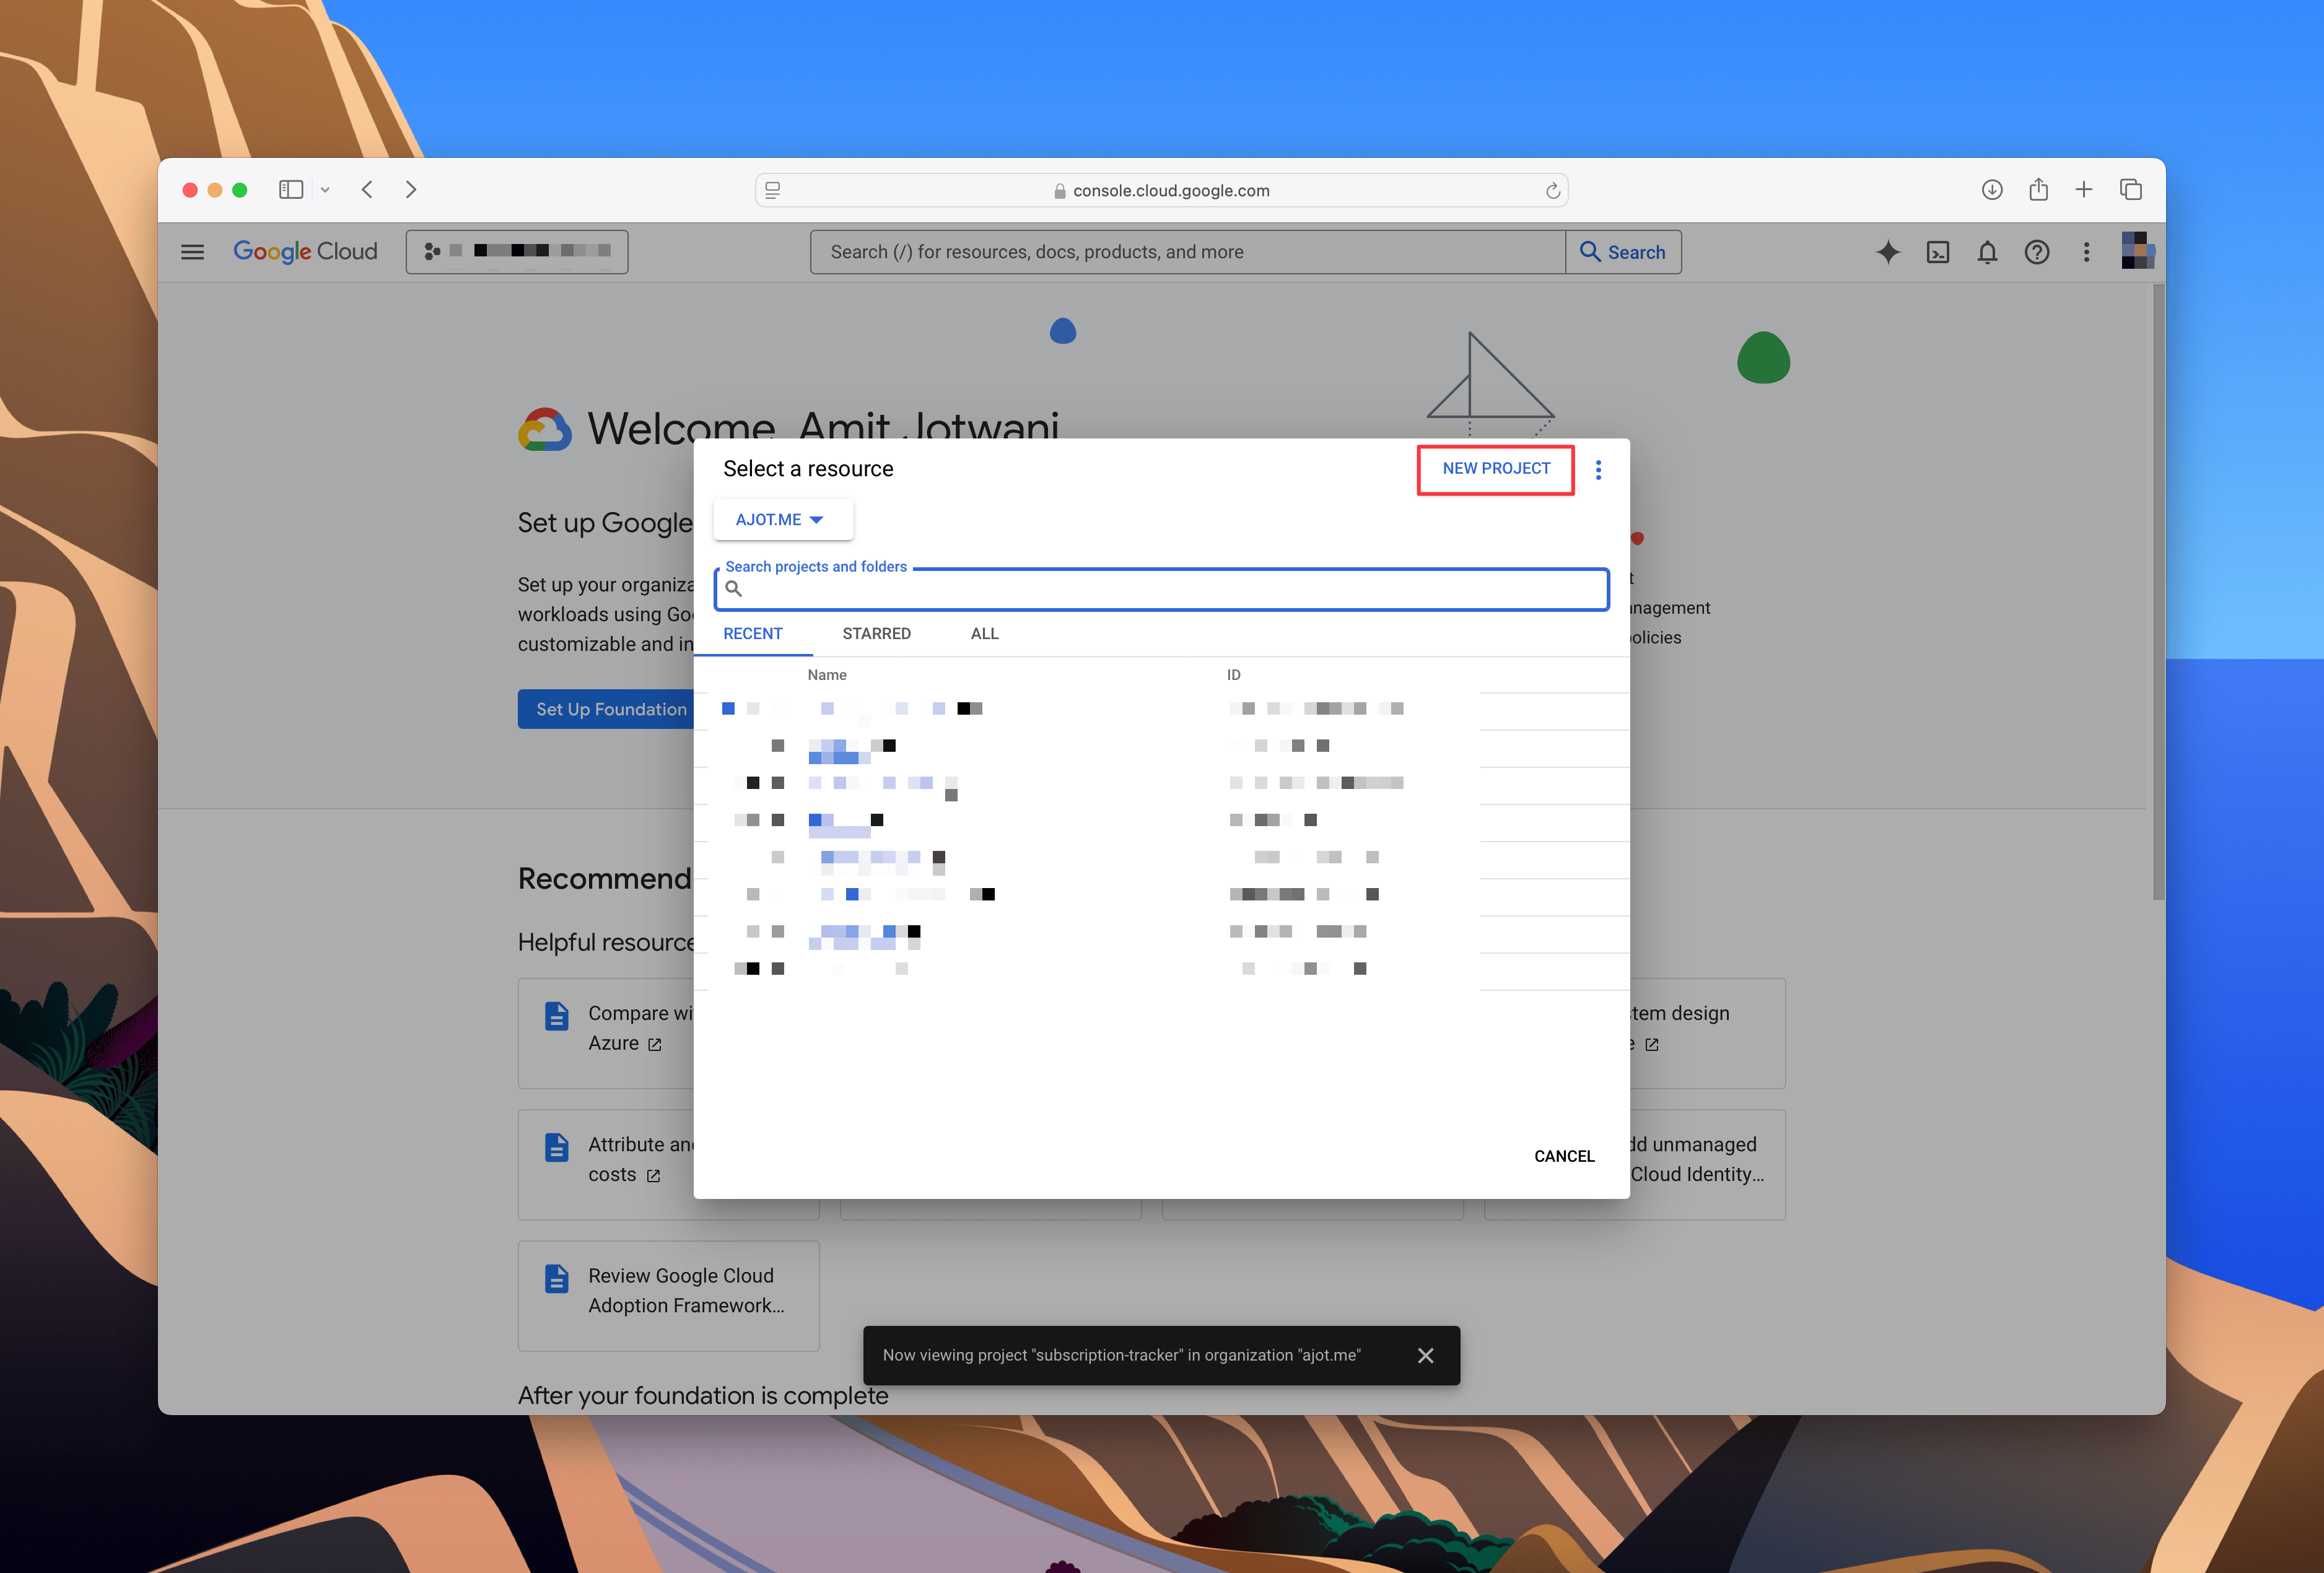Expand the AJOT.ME organization dropdown
Screen dimensions: 2324x1573
click(x=782, y=520)
